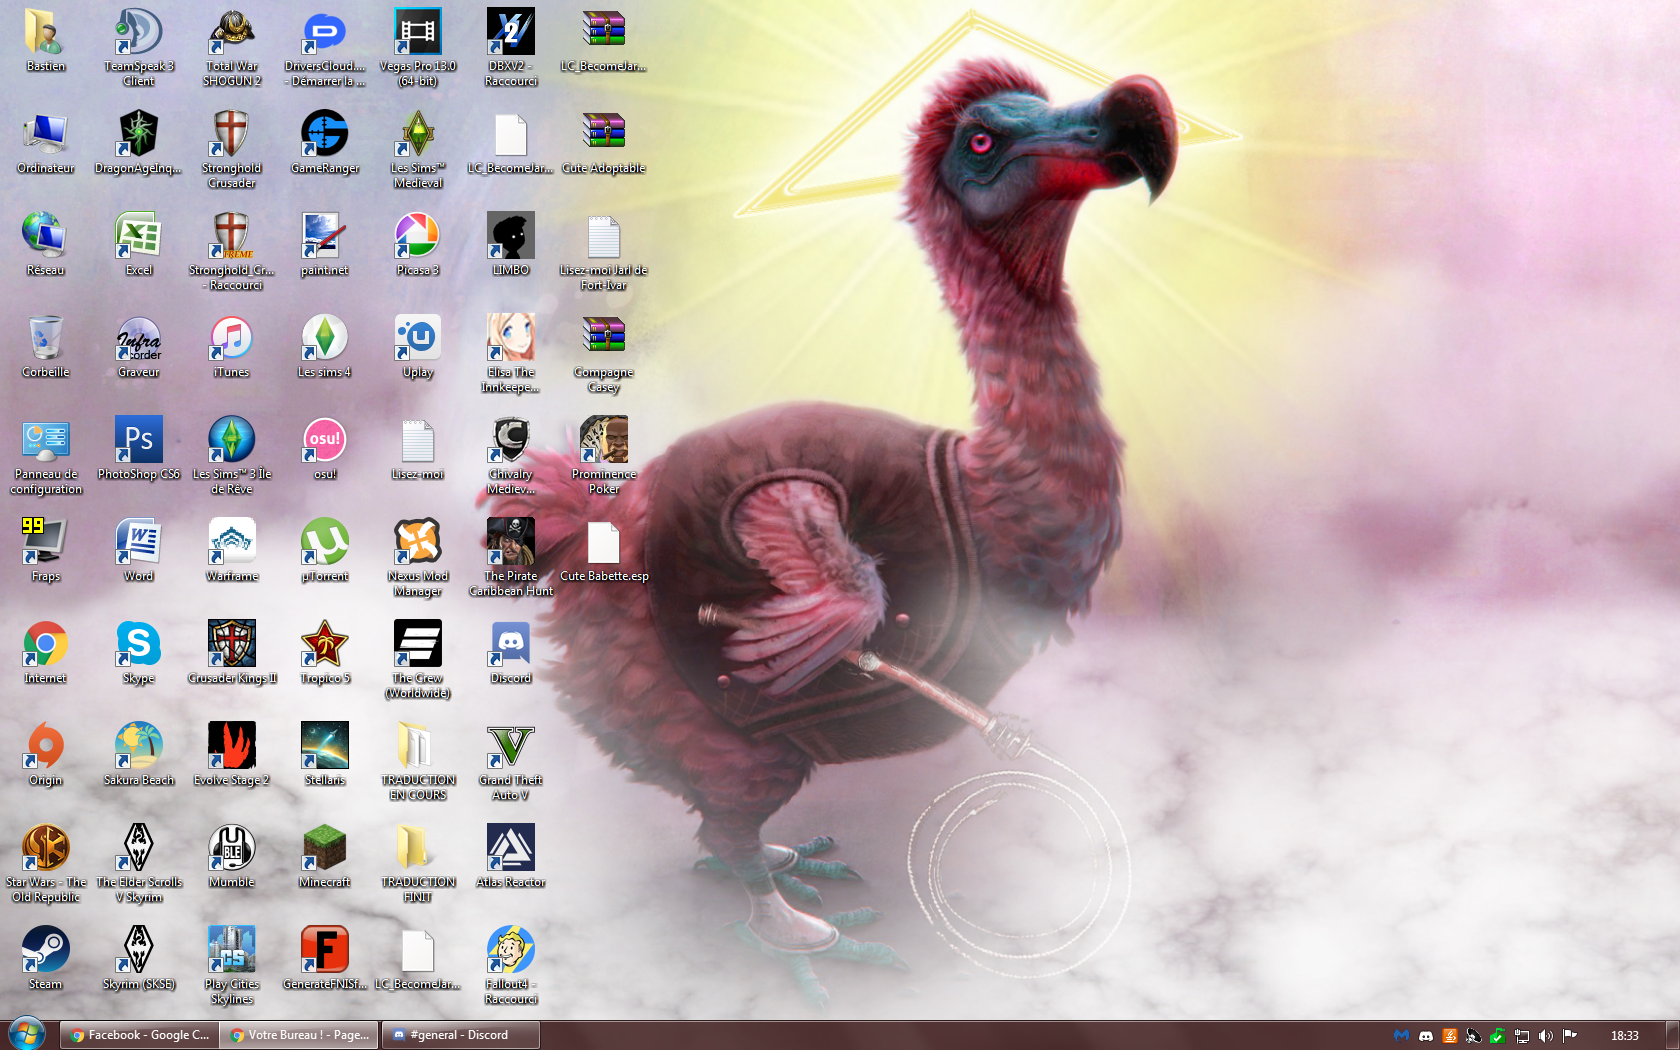1680x1050 pixels.
Task: Click the Action Center flag tray icon
Action: pos(1569,1036)
